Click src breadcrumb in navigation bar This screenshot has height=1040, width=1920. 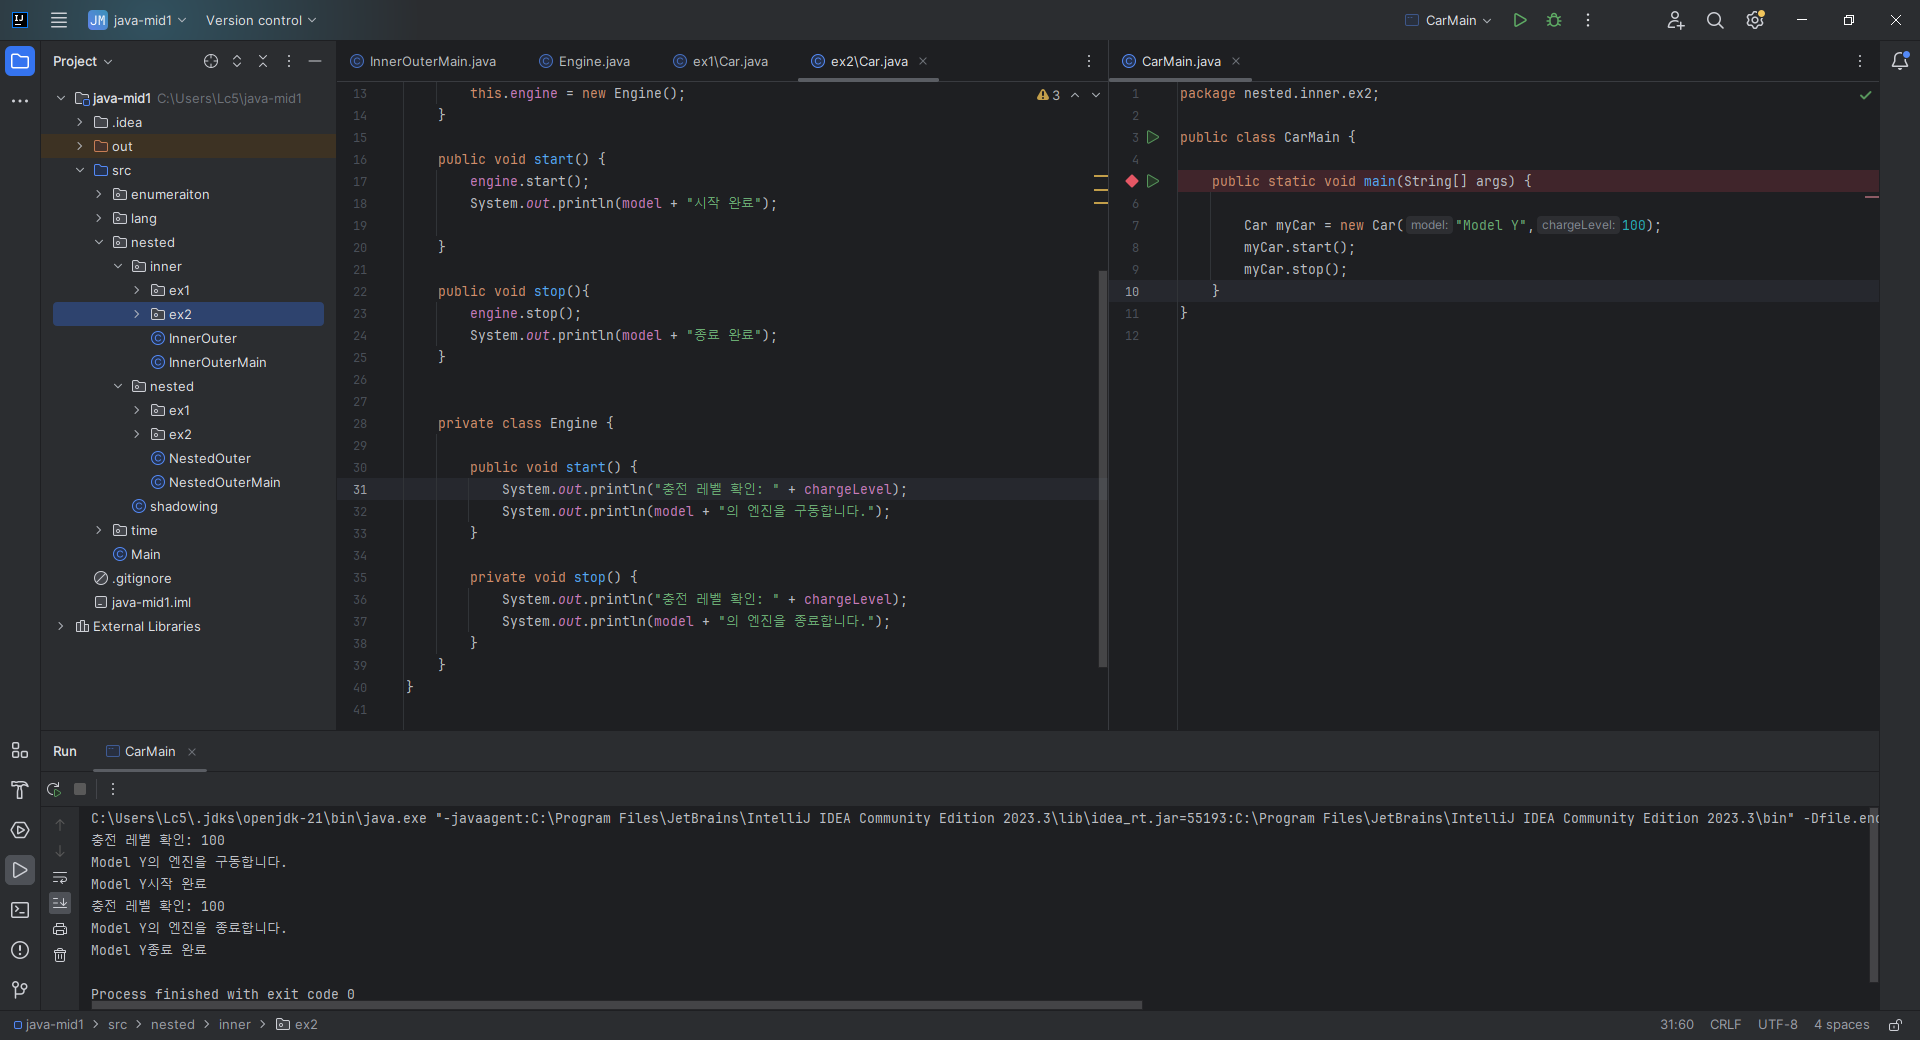(x=118, y=1025)
